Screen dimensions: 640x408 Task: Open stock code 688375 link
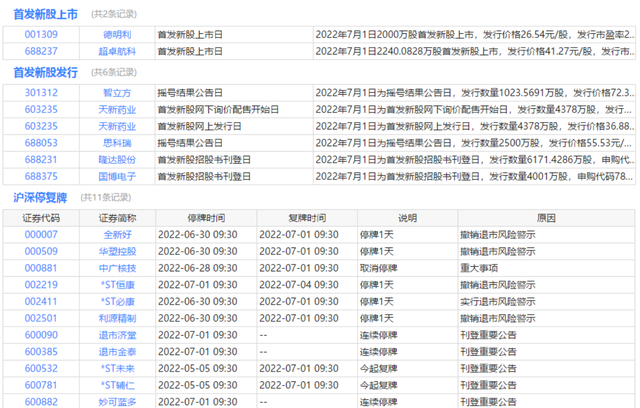coord(41,177)
